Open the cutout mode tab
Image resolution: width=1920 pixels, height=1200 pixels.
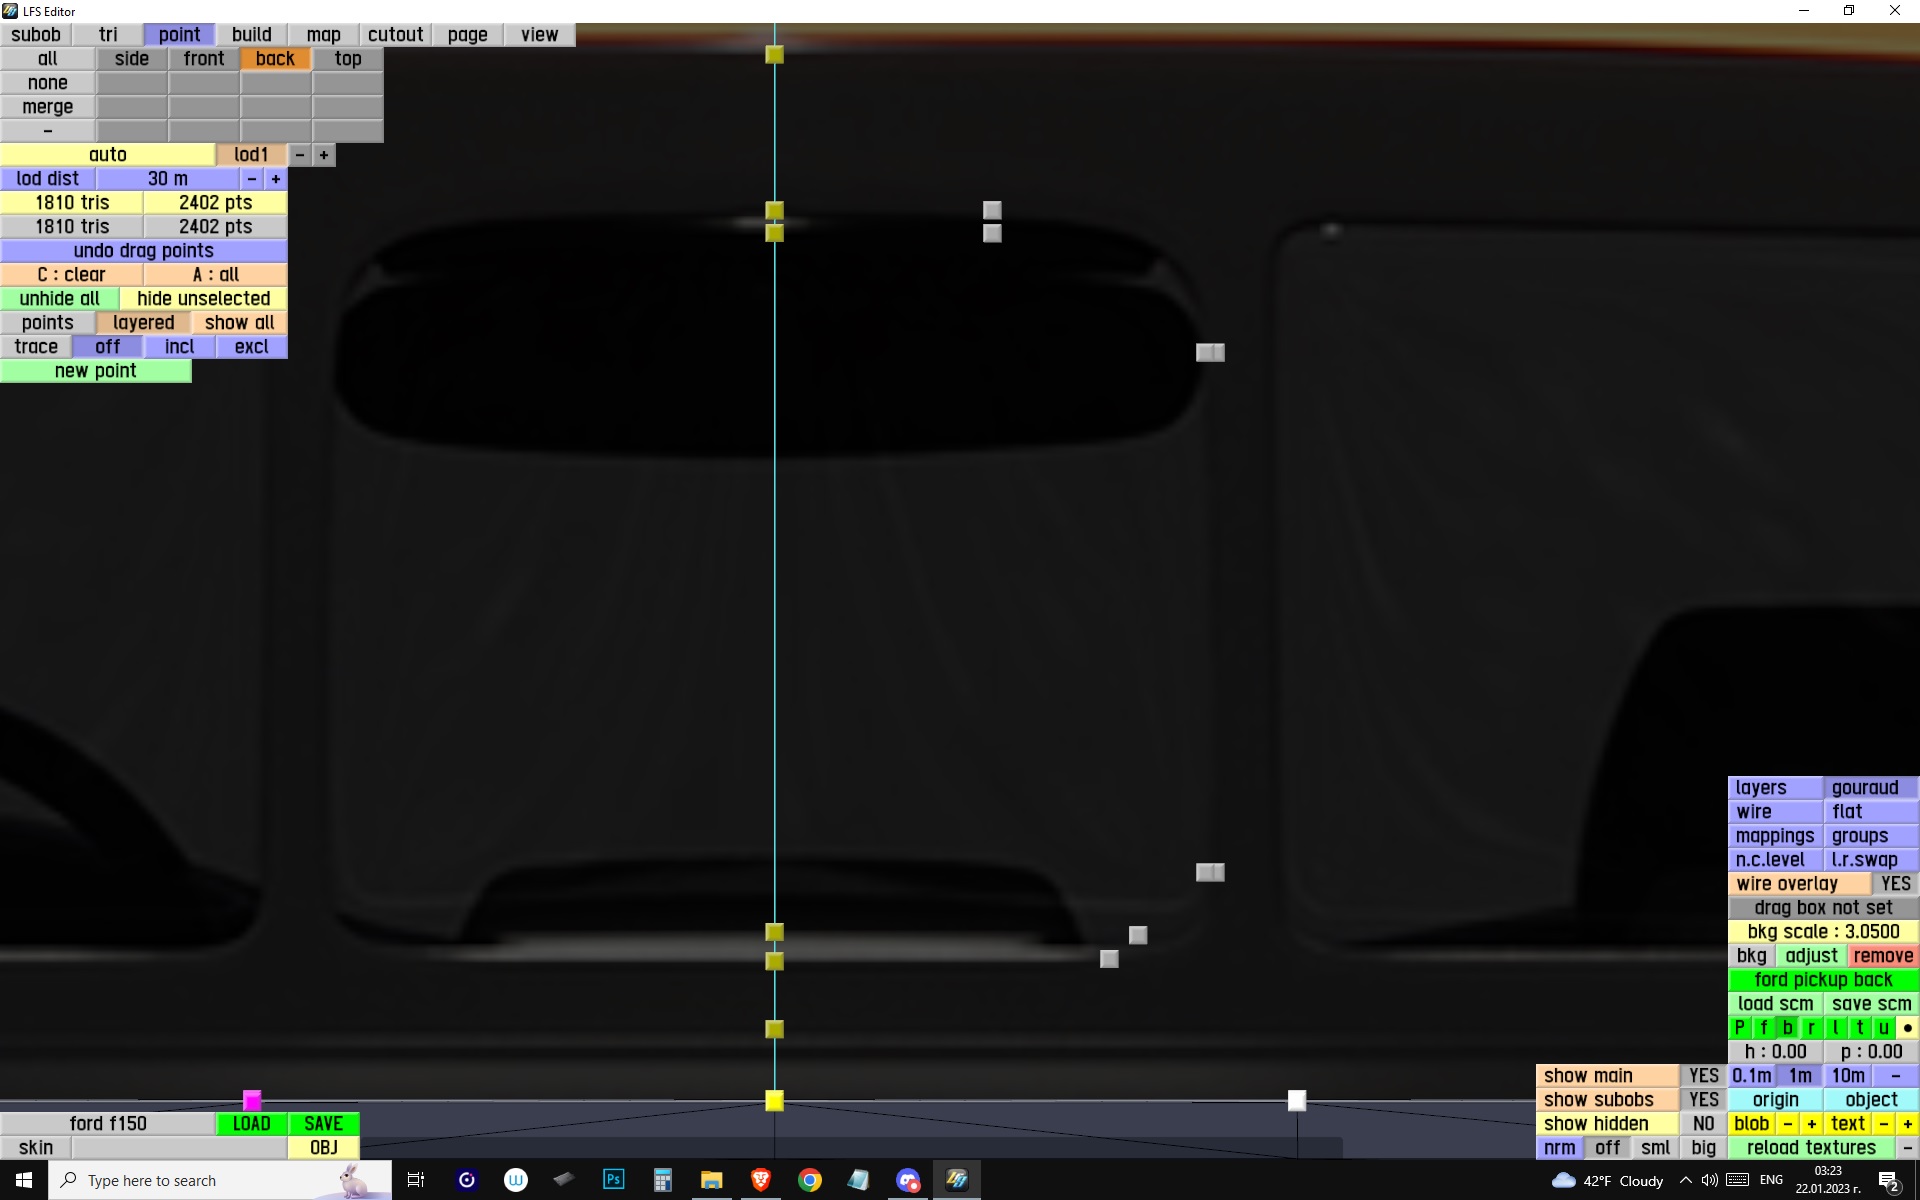tap(395, 35)
